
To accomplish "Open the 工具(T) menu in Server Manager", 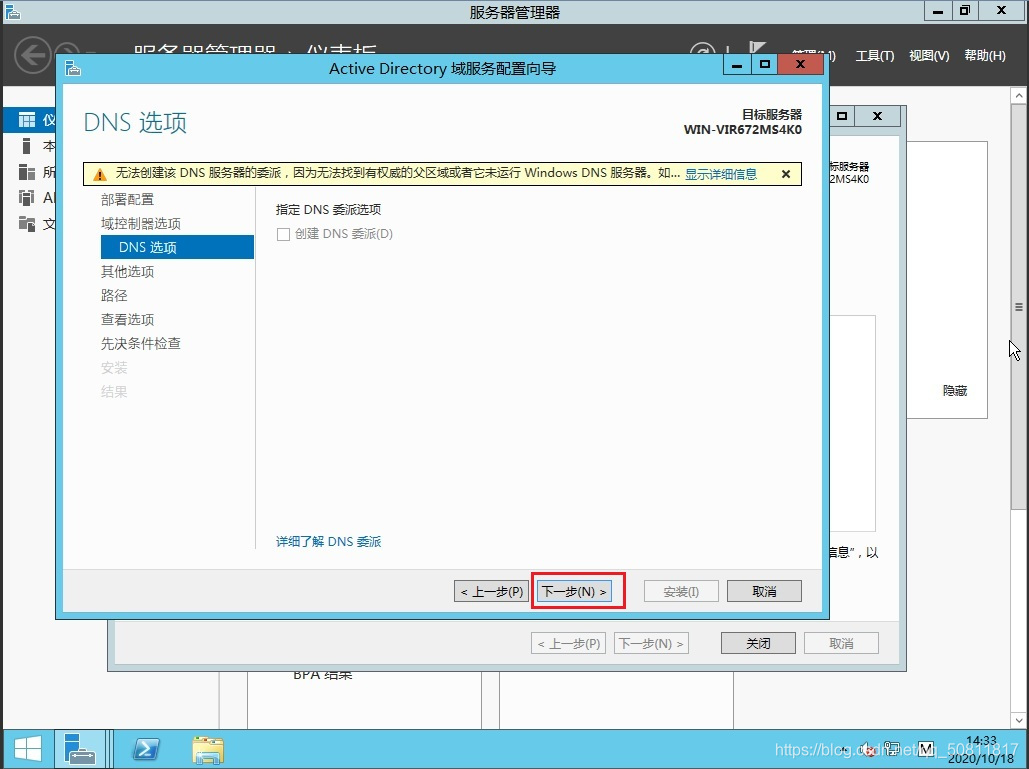I will coord(875,56).
